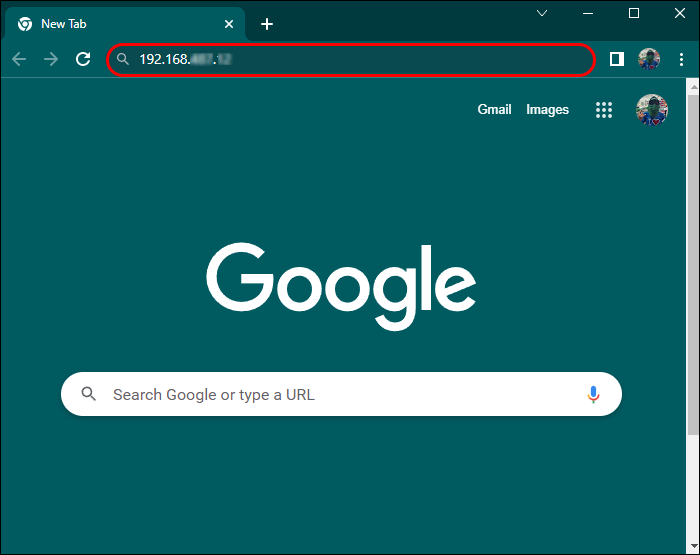Close the New Tab tab
The height and width of the screenshot is (555, 700).
tap(229, 24)
